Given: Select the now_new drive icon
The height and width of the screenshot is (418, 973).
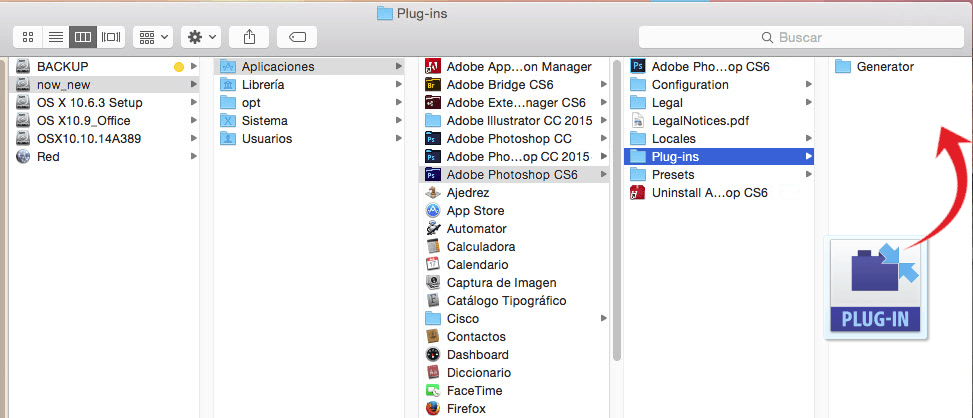Looking at the screenshot, I should tap(23, 84).
